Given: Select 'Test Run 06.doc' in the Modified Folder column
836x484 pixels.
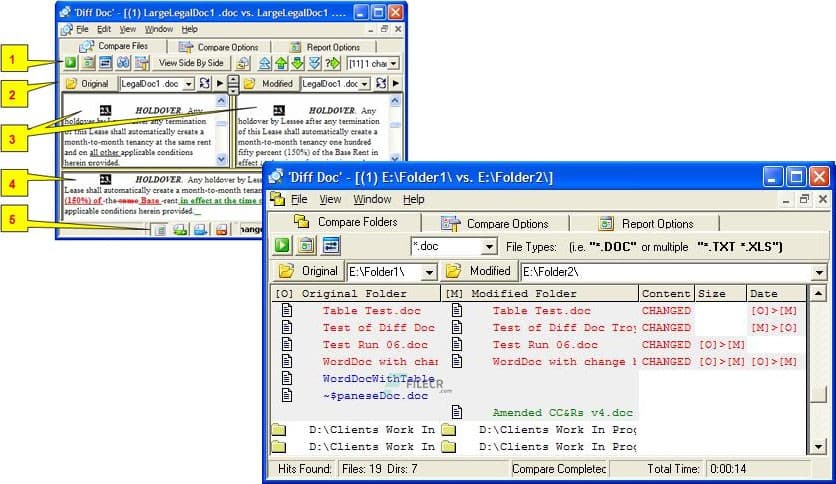Looking at the screenshot, I should (x=545, y=345).
